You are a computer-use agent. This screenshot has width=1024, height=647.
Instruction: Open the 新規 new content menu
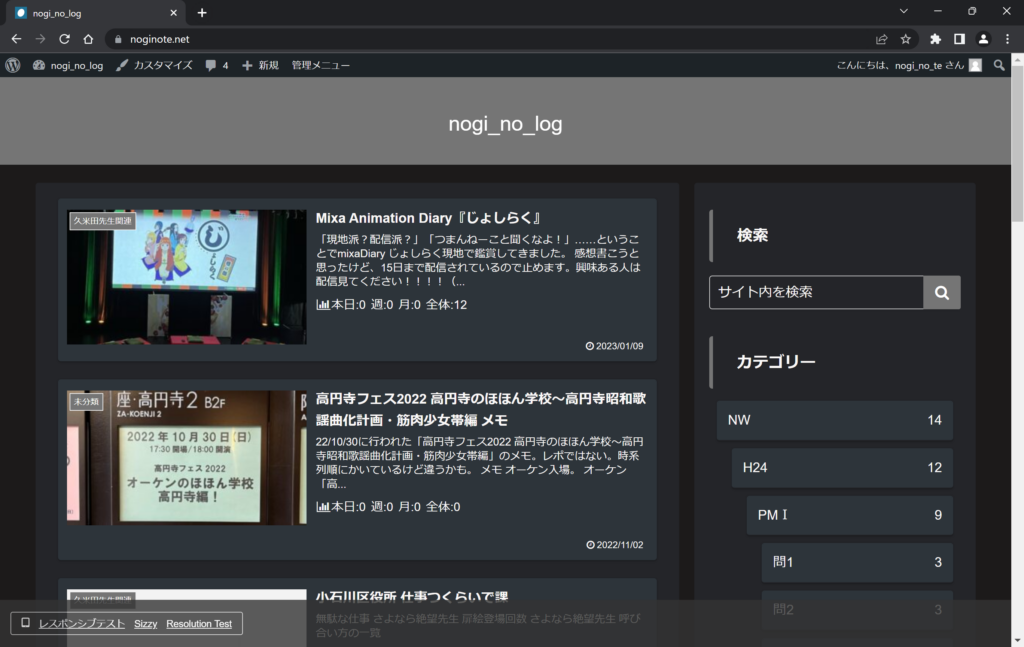260,65
